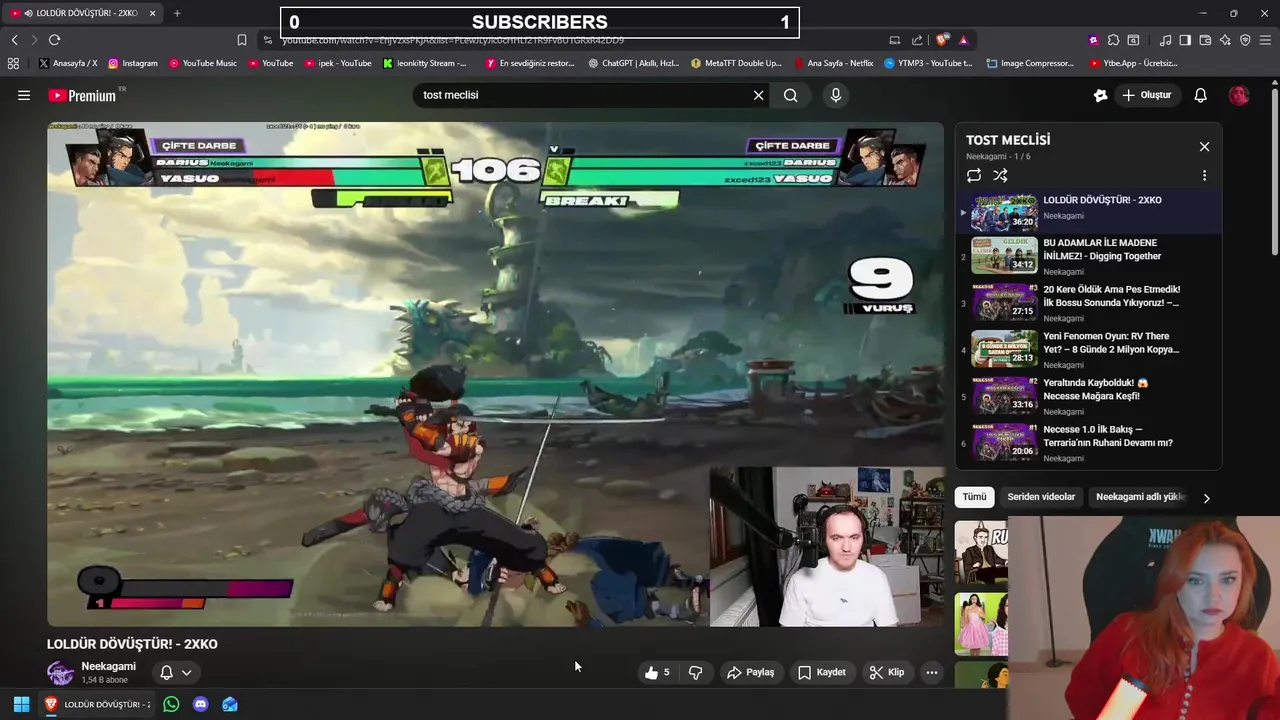Viewport: 1280px width, 720px height.
Task: Open the YouTube hamburger guide menu
Action: [23, 95]
